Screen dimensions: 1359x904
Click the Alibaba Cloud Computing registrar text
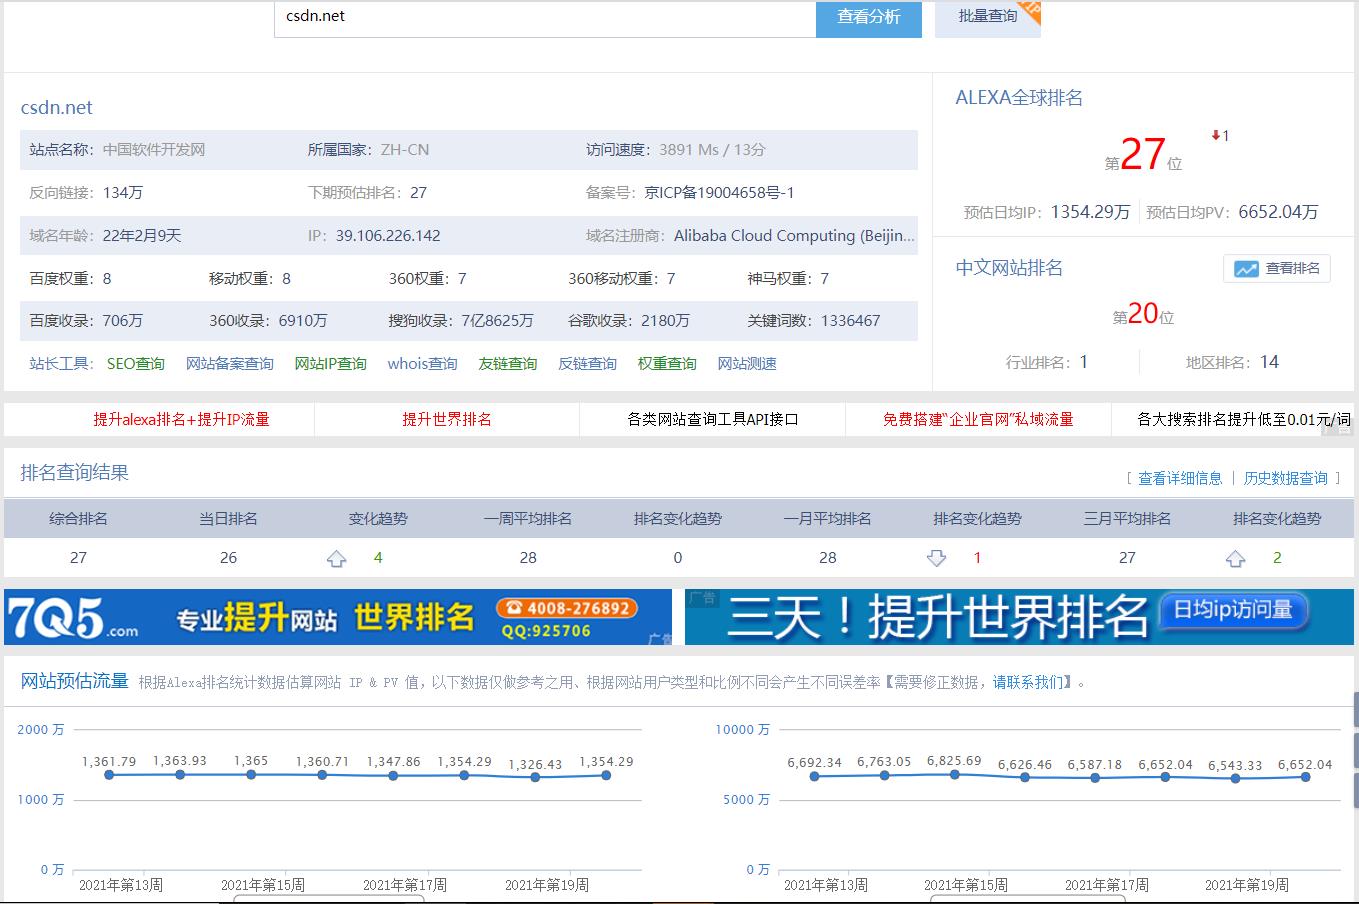click(795, 236)
